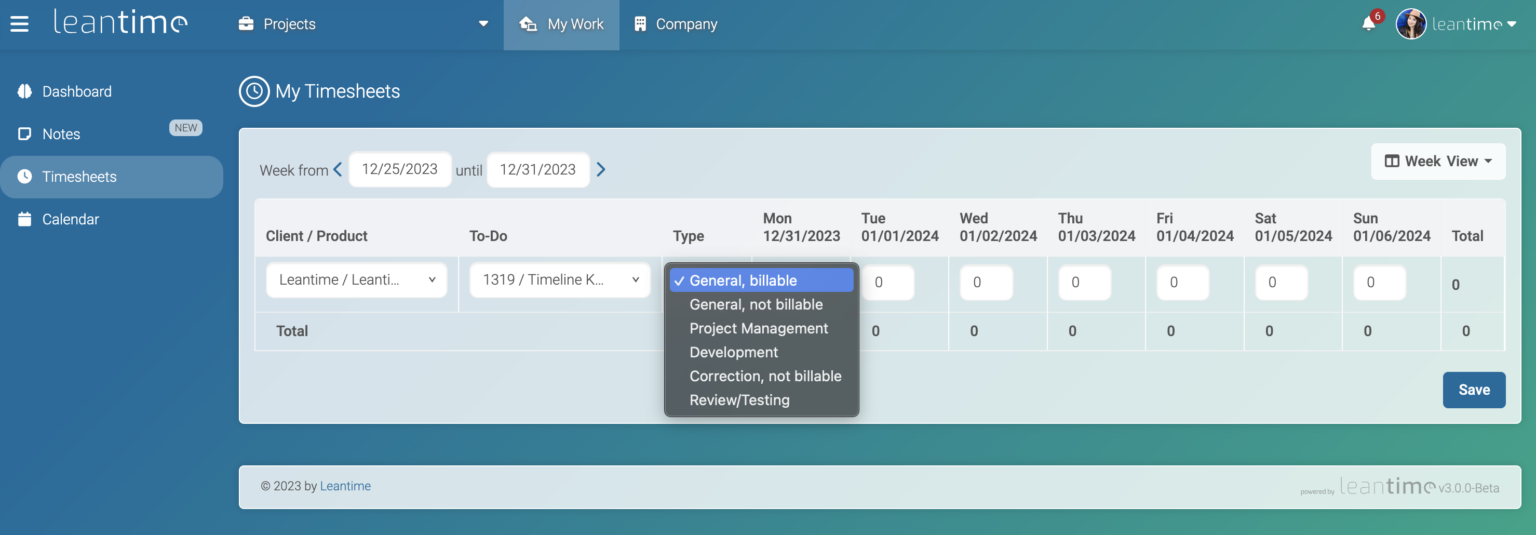Save the timesheet

click(x=1474, y=390)
